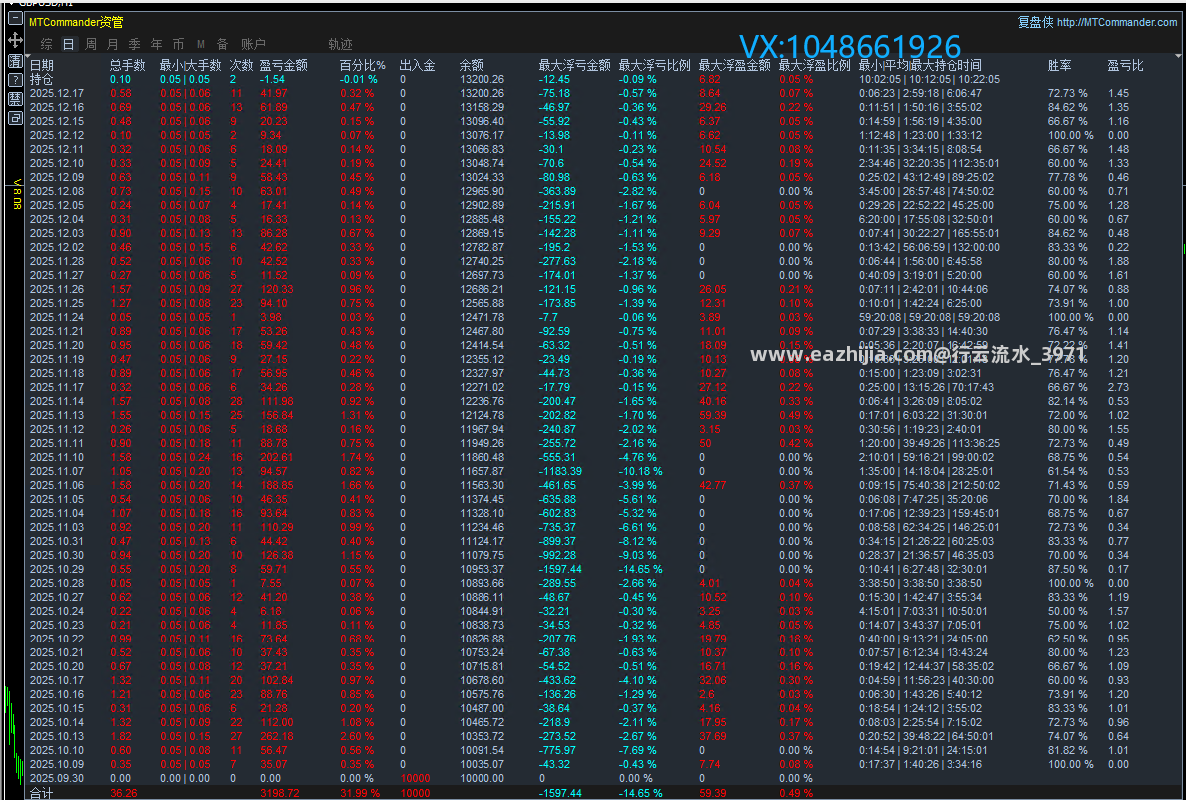1186x800 pixels.
Task: Click the 31.99 % total percentage
Action: [x=360, y=793]
